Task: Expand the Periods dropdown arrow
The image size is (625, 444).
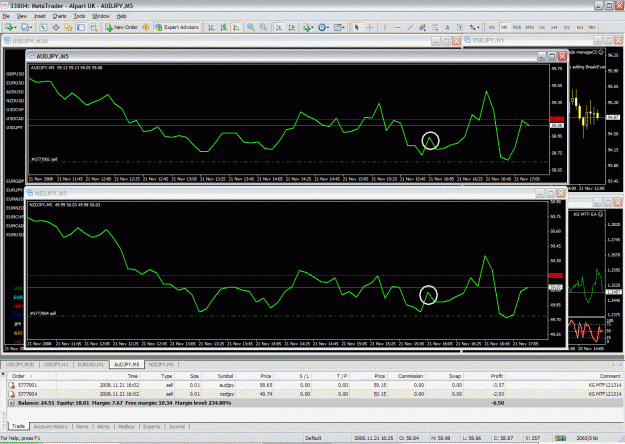Action: coord(328,28)
